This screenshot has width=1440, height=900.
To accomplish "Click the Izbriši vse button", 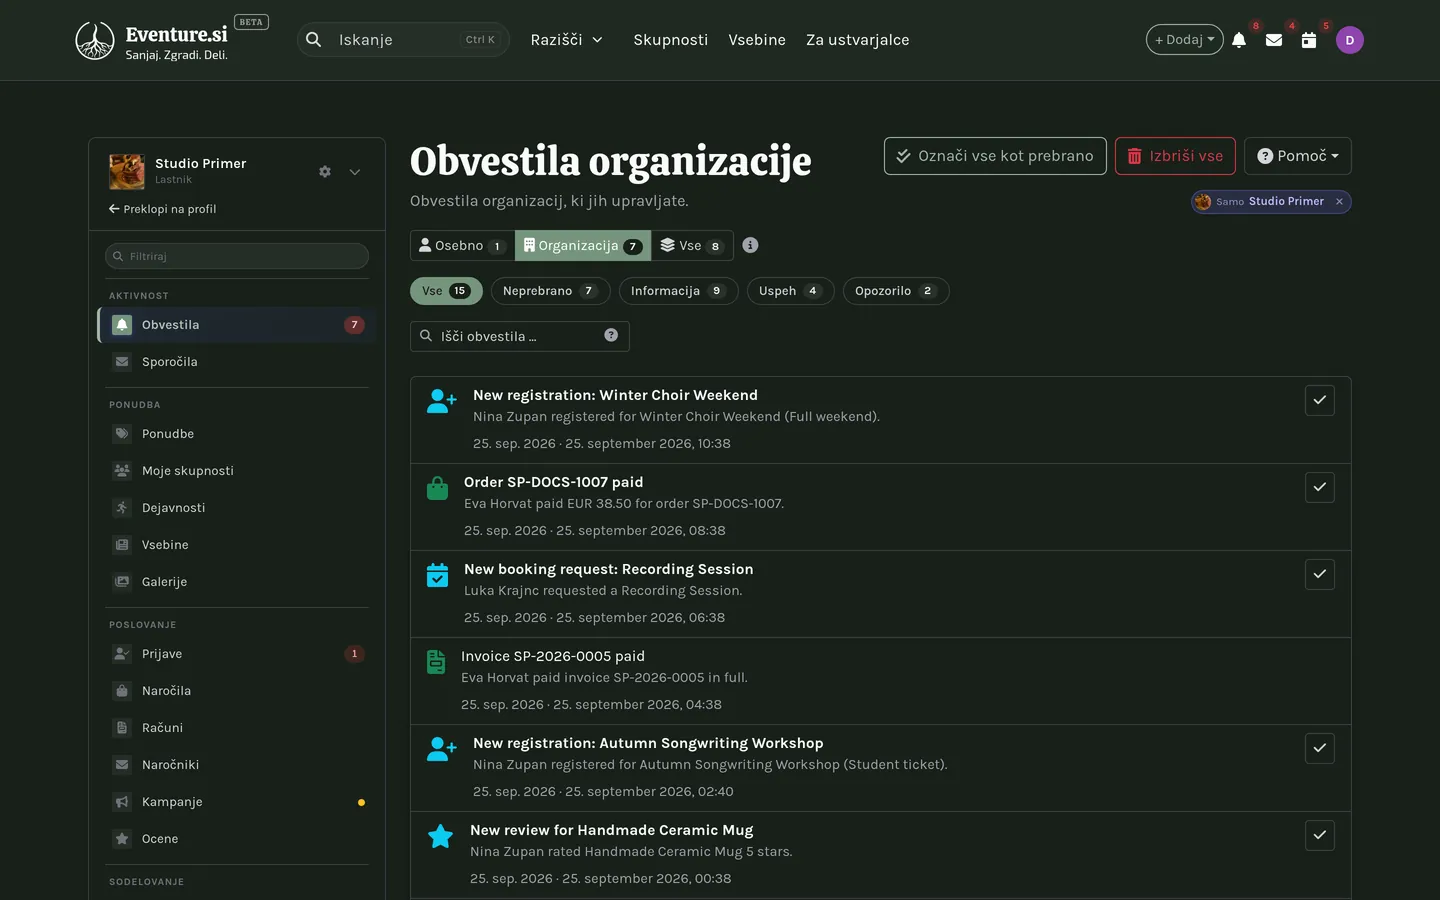I will 1175,156.
